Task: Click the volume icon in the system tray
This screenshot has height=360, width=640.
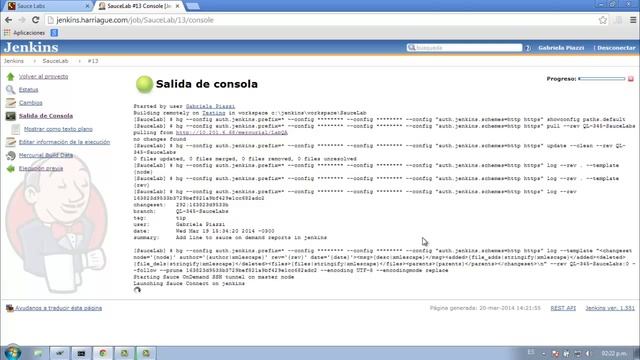Action: [588, 353]
